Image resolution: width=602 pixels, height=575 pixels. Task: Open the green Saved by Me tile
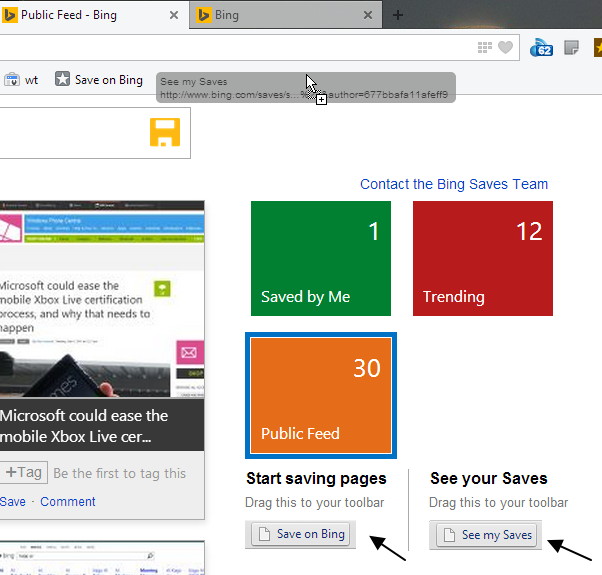[x=321, y=258]
